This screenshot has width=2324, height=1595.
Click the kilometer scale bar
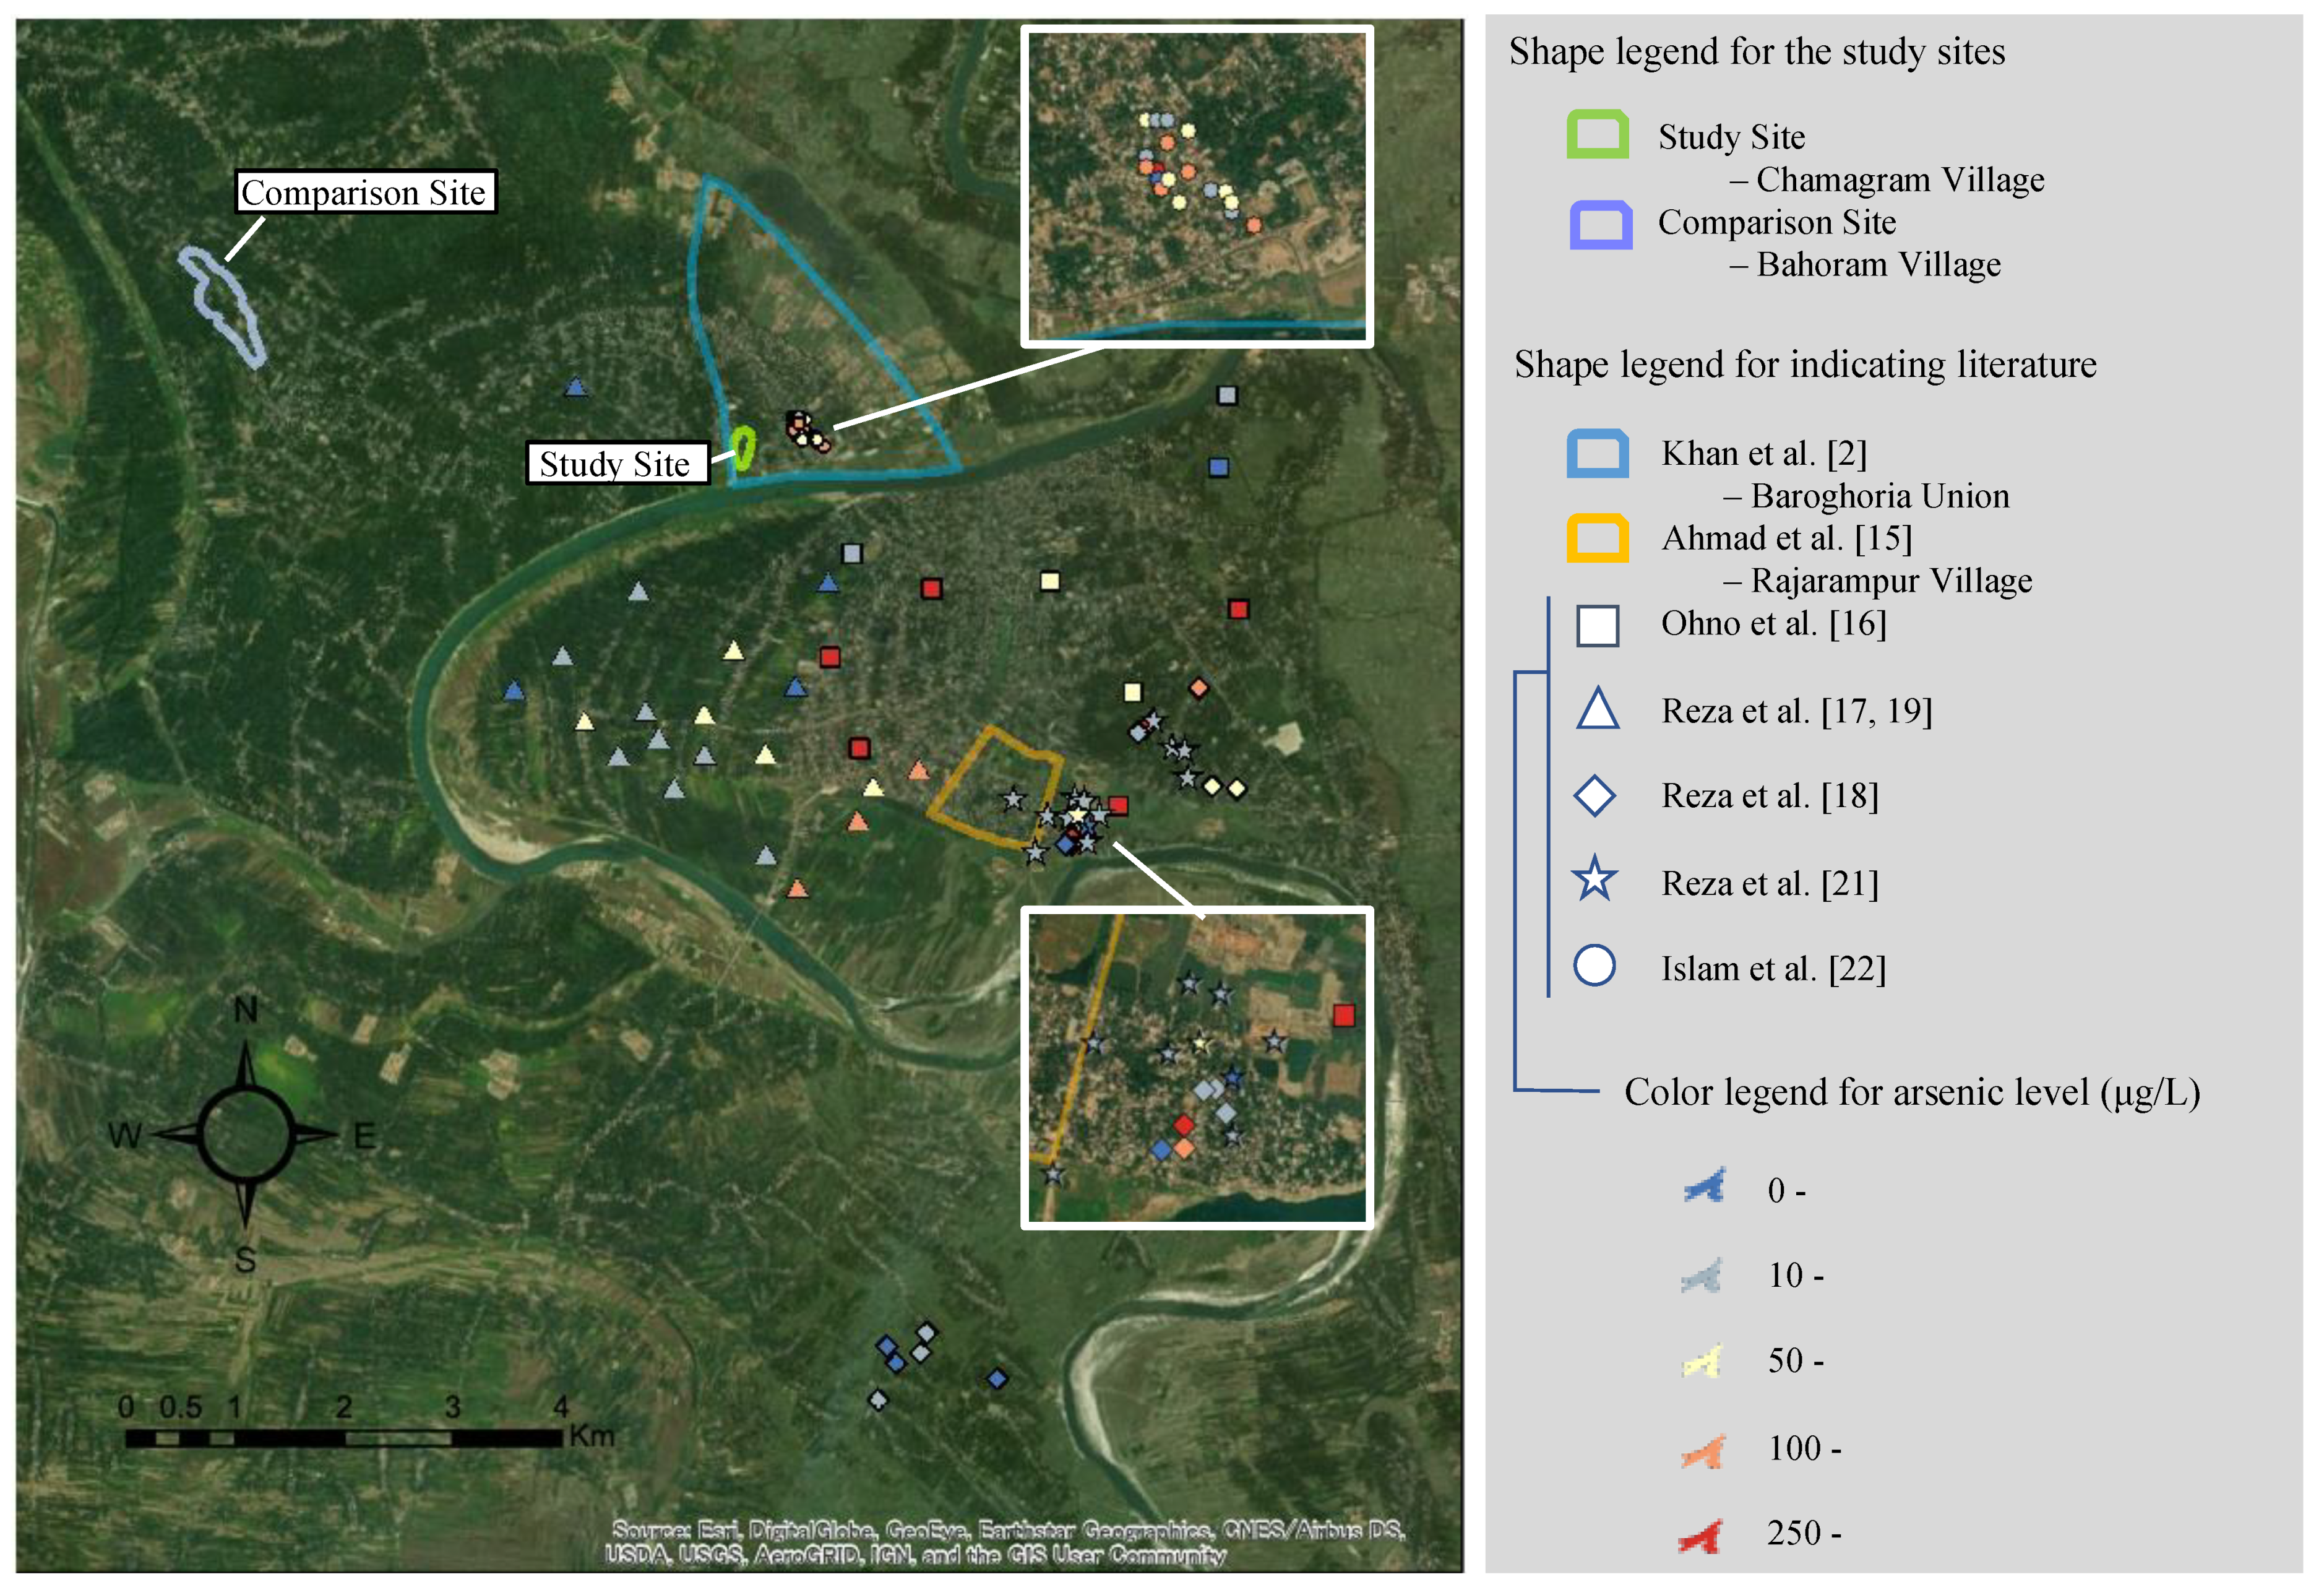pos(343,1438)
